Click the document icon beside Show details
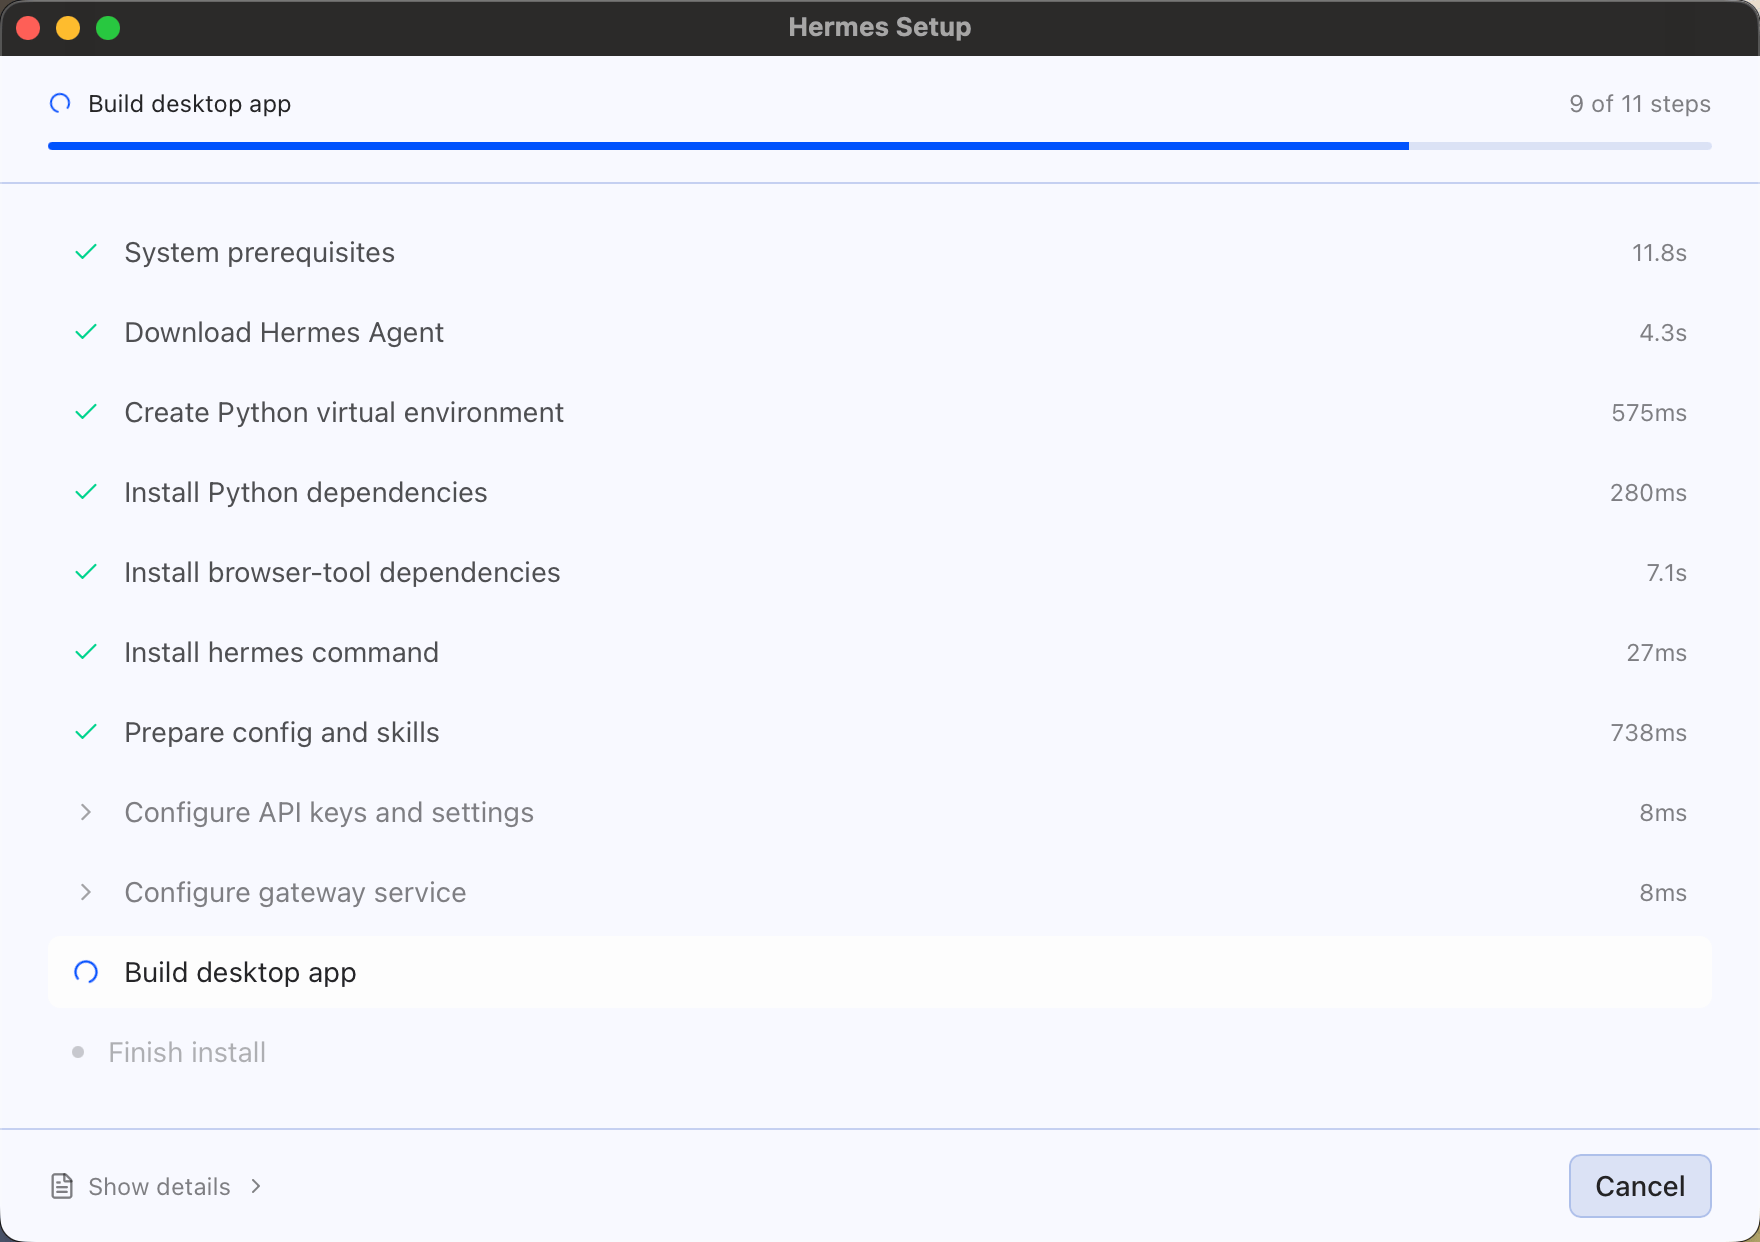 62,1186
